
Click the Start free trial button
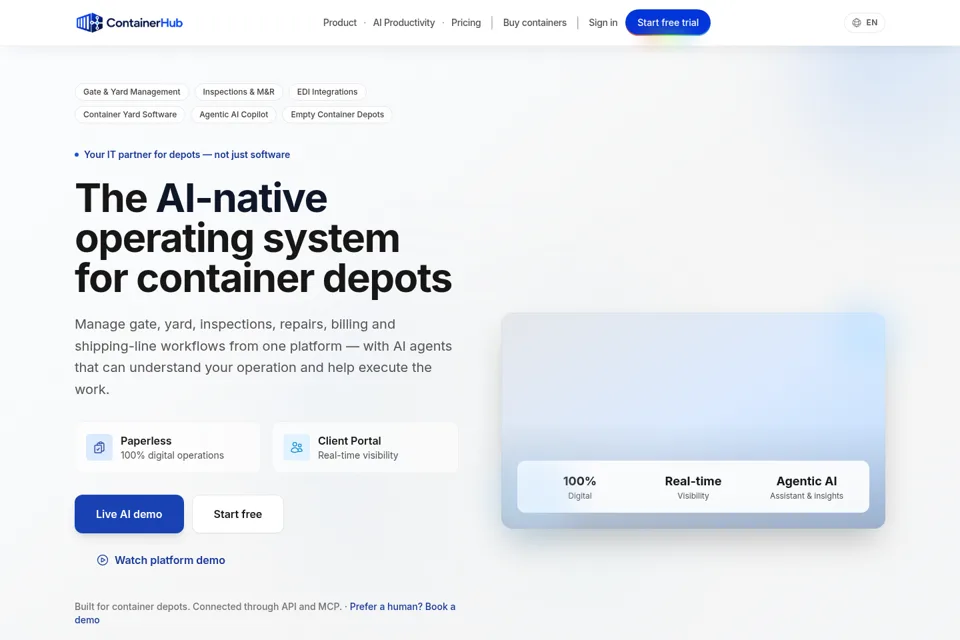(x=667, y=23)
